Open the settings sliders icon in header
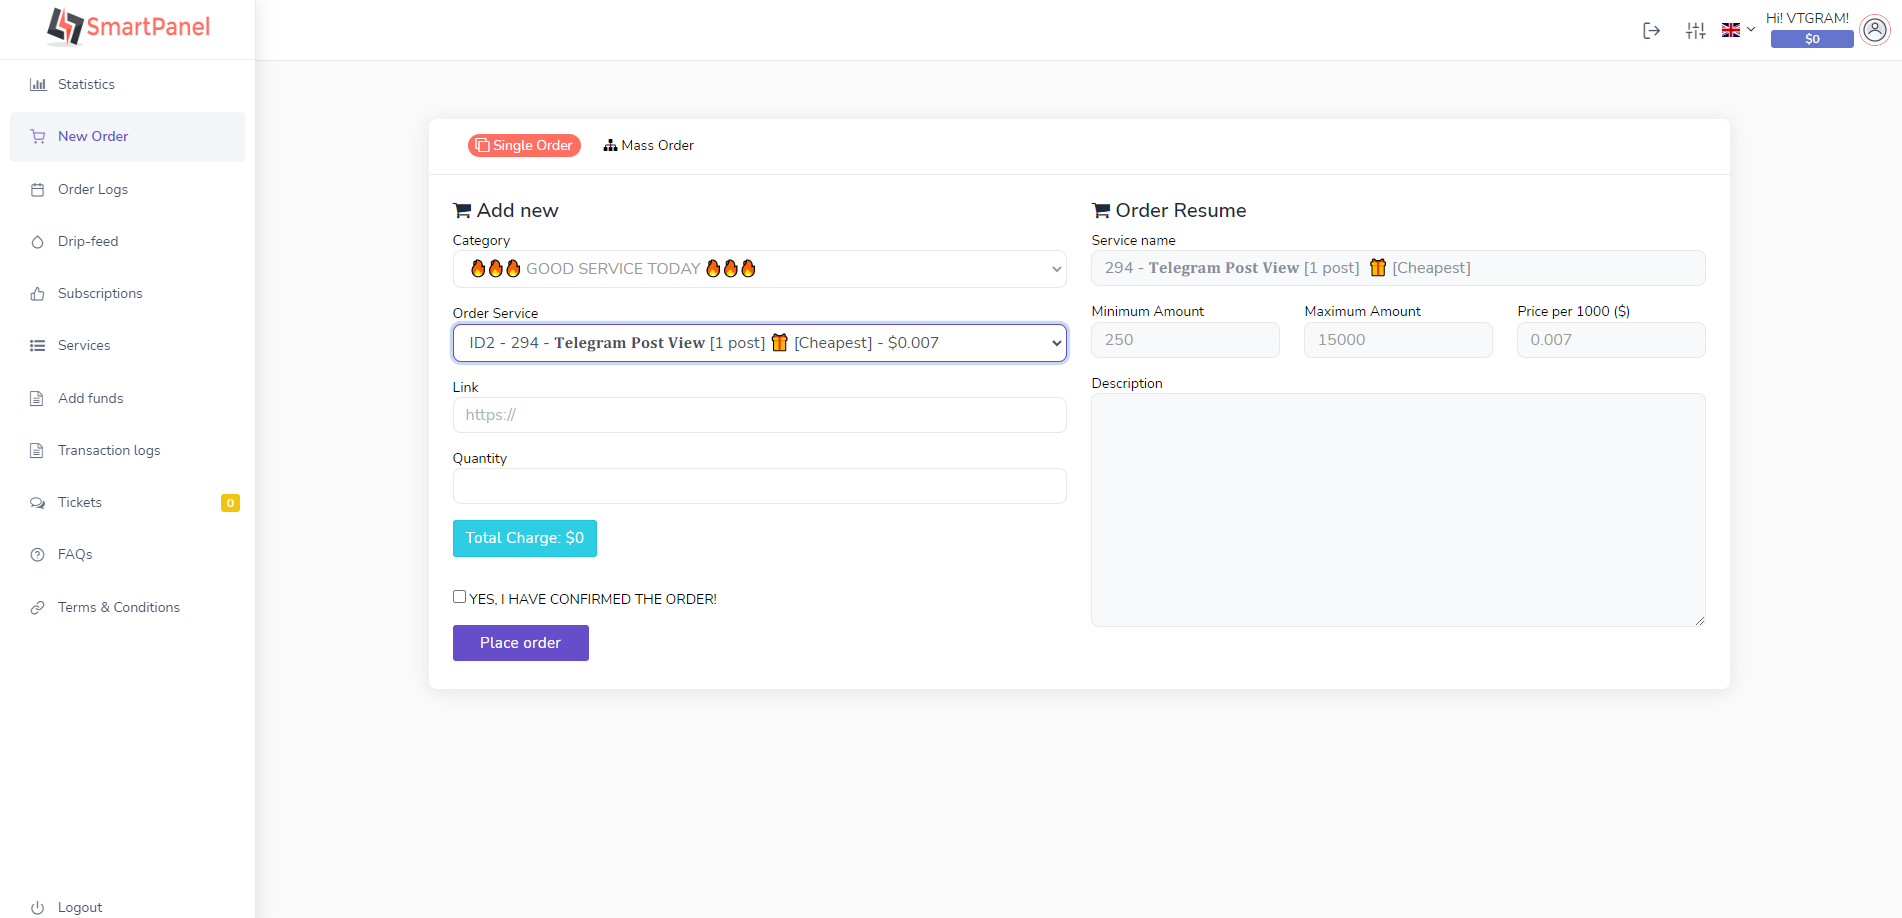Viewport: 1902px width, 918px height. click(x=1696, y=31)
